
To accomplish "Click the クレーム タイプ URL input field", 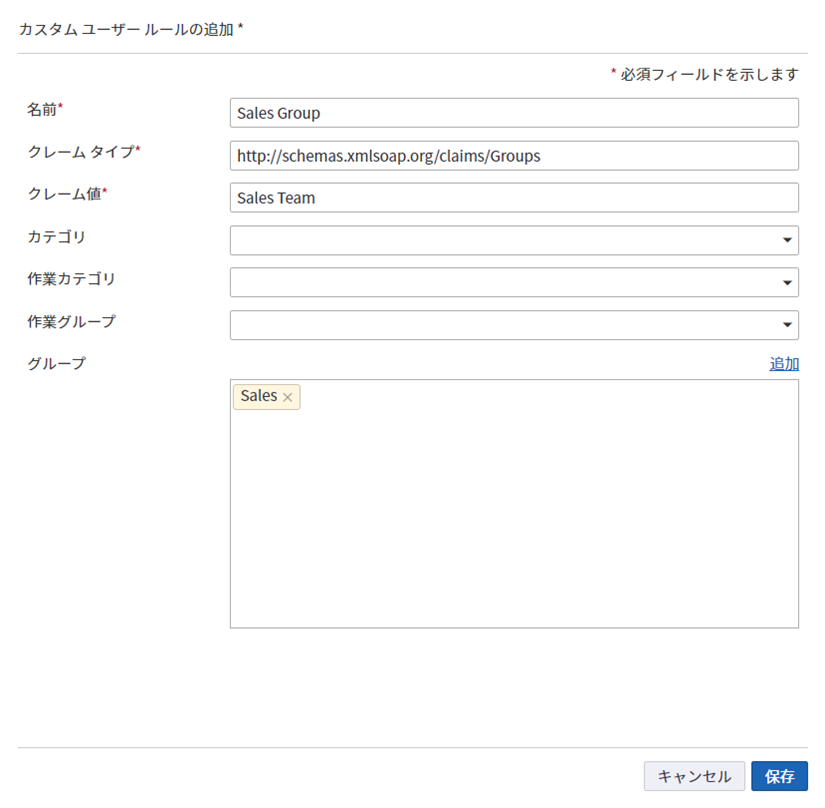I will pos(513,156).
